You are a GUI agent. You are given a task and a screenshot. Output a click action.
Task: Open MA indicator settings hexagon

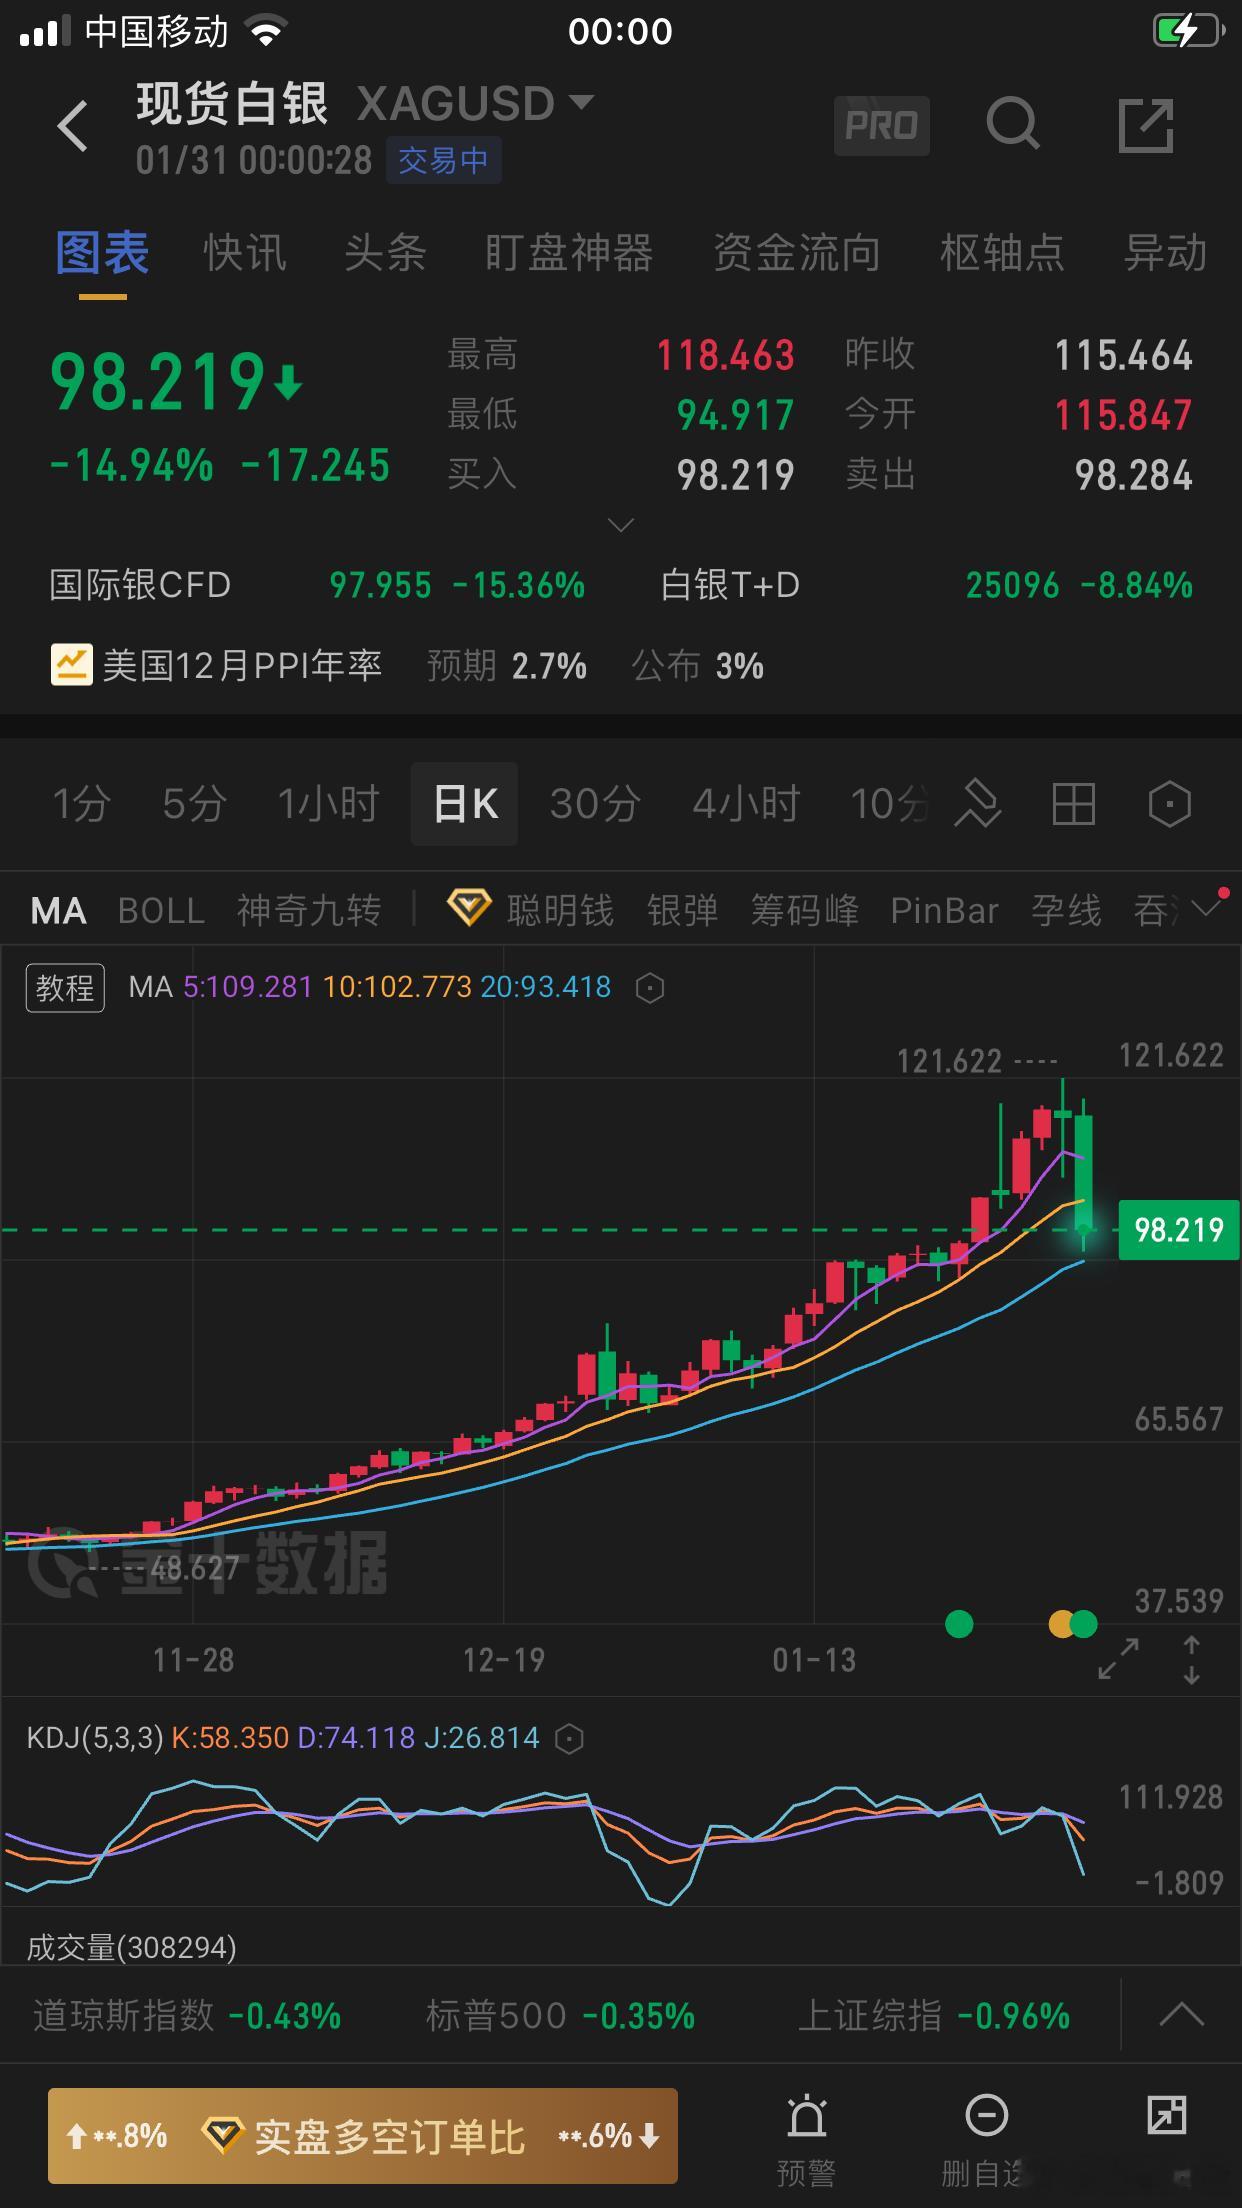click(650, 988)
